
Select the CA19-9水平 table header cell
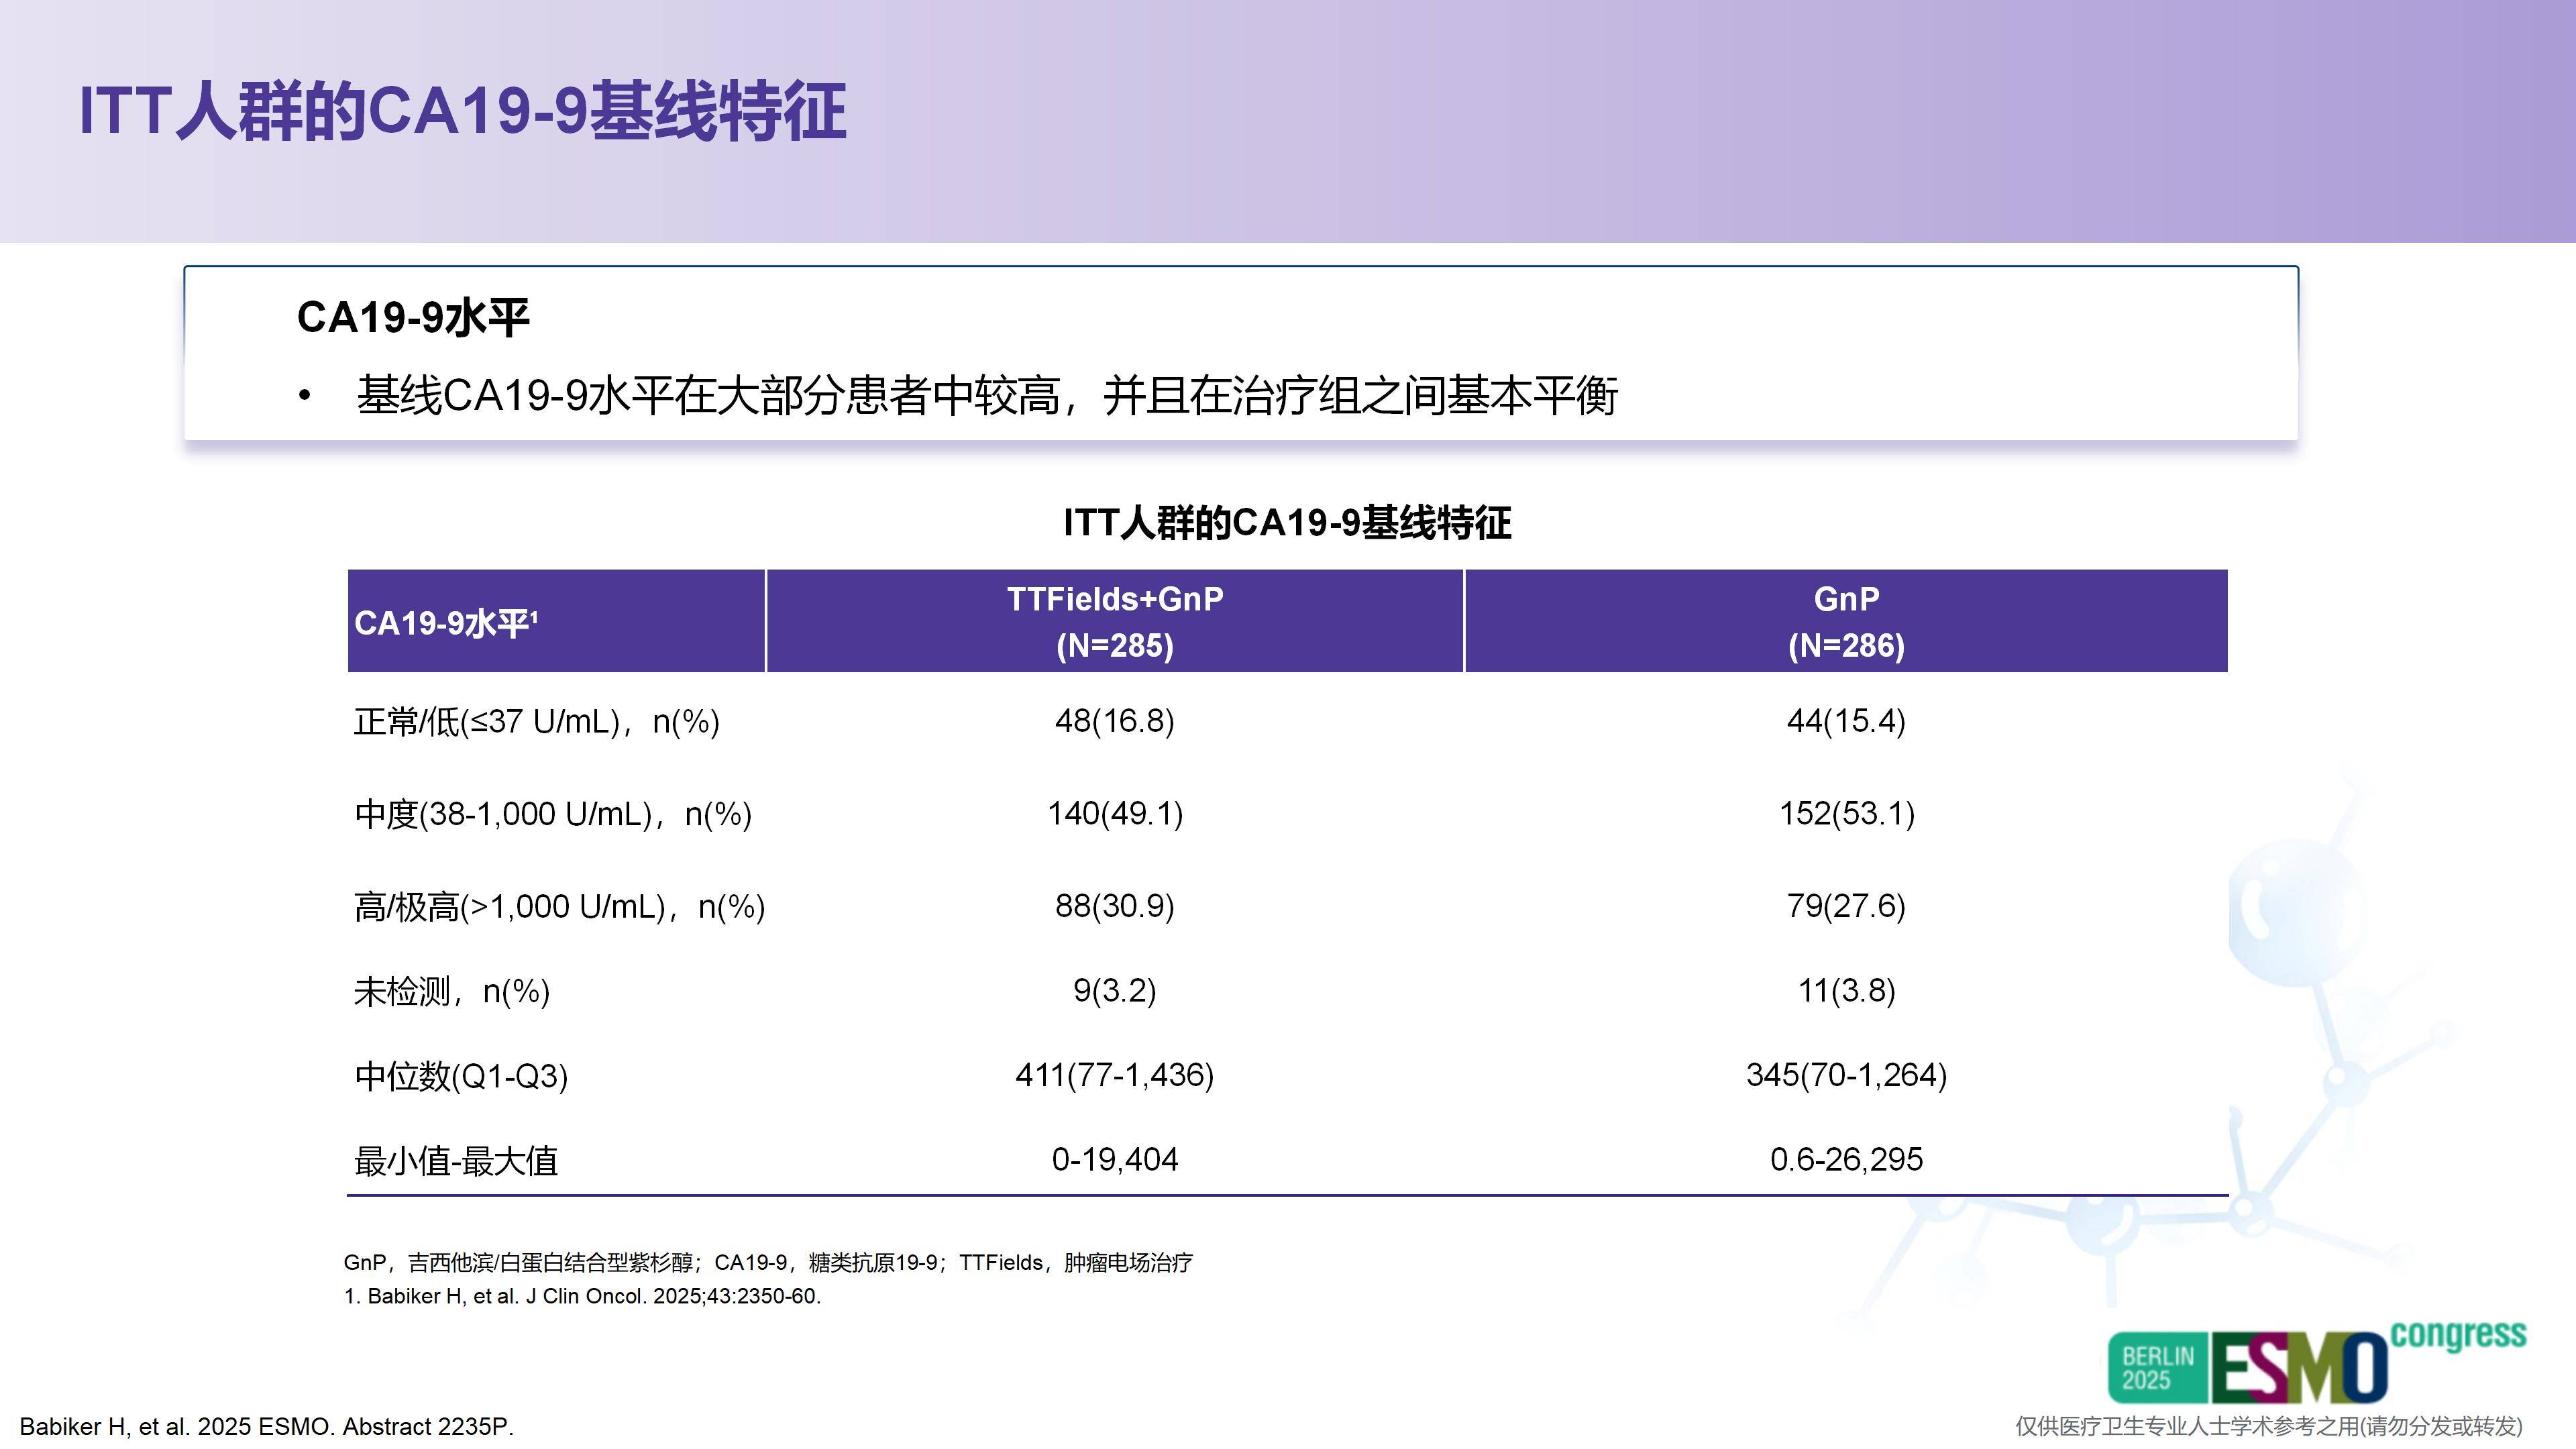point(446,623)
